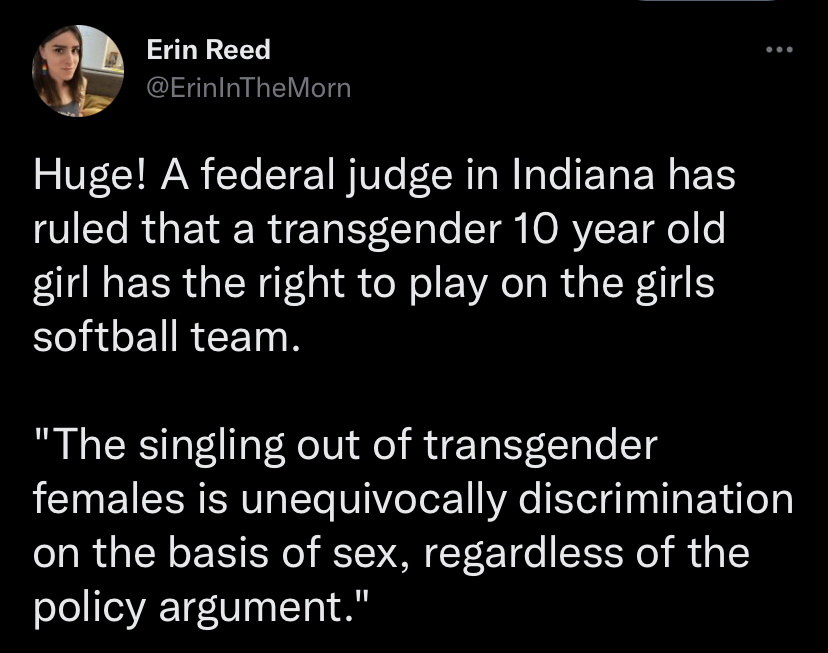Open the three-dot more options menu
The height and width of the screenshot is (653, 828).
pos(778,48)
